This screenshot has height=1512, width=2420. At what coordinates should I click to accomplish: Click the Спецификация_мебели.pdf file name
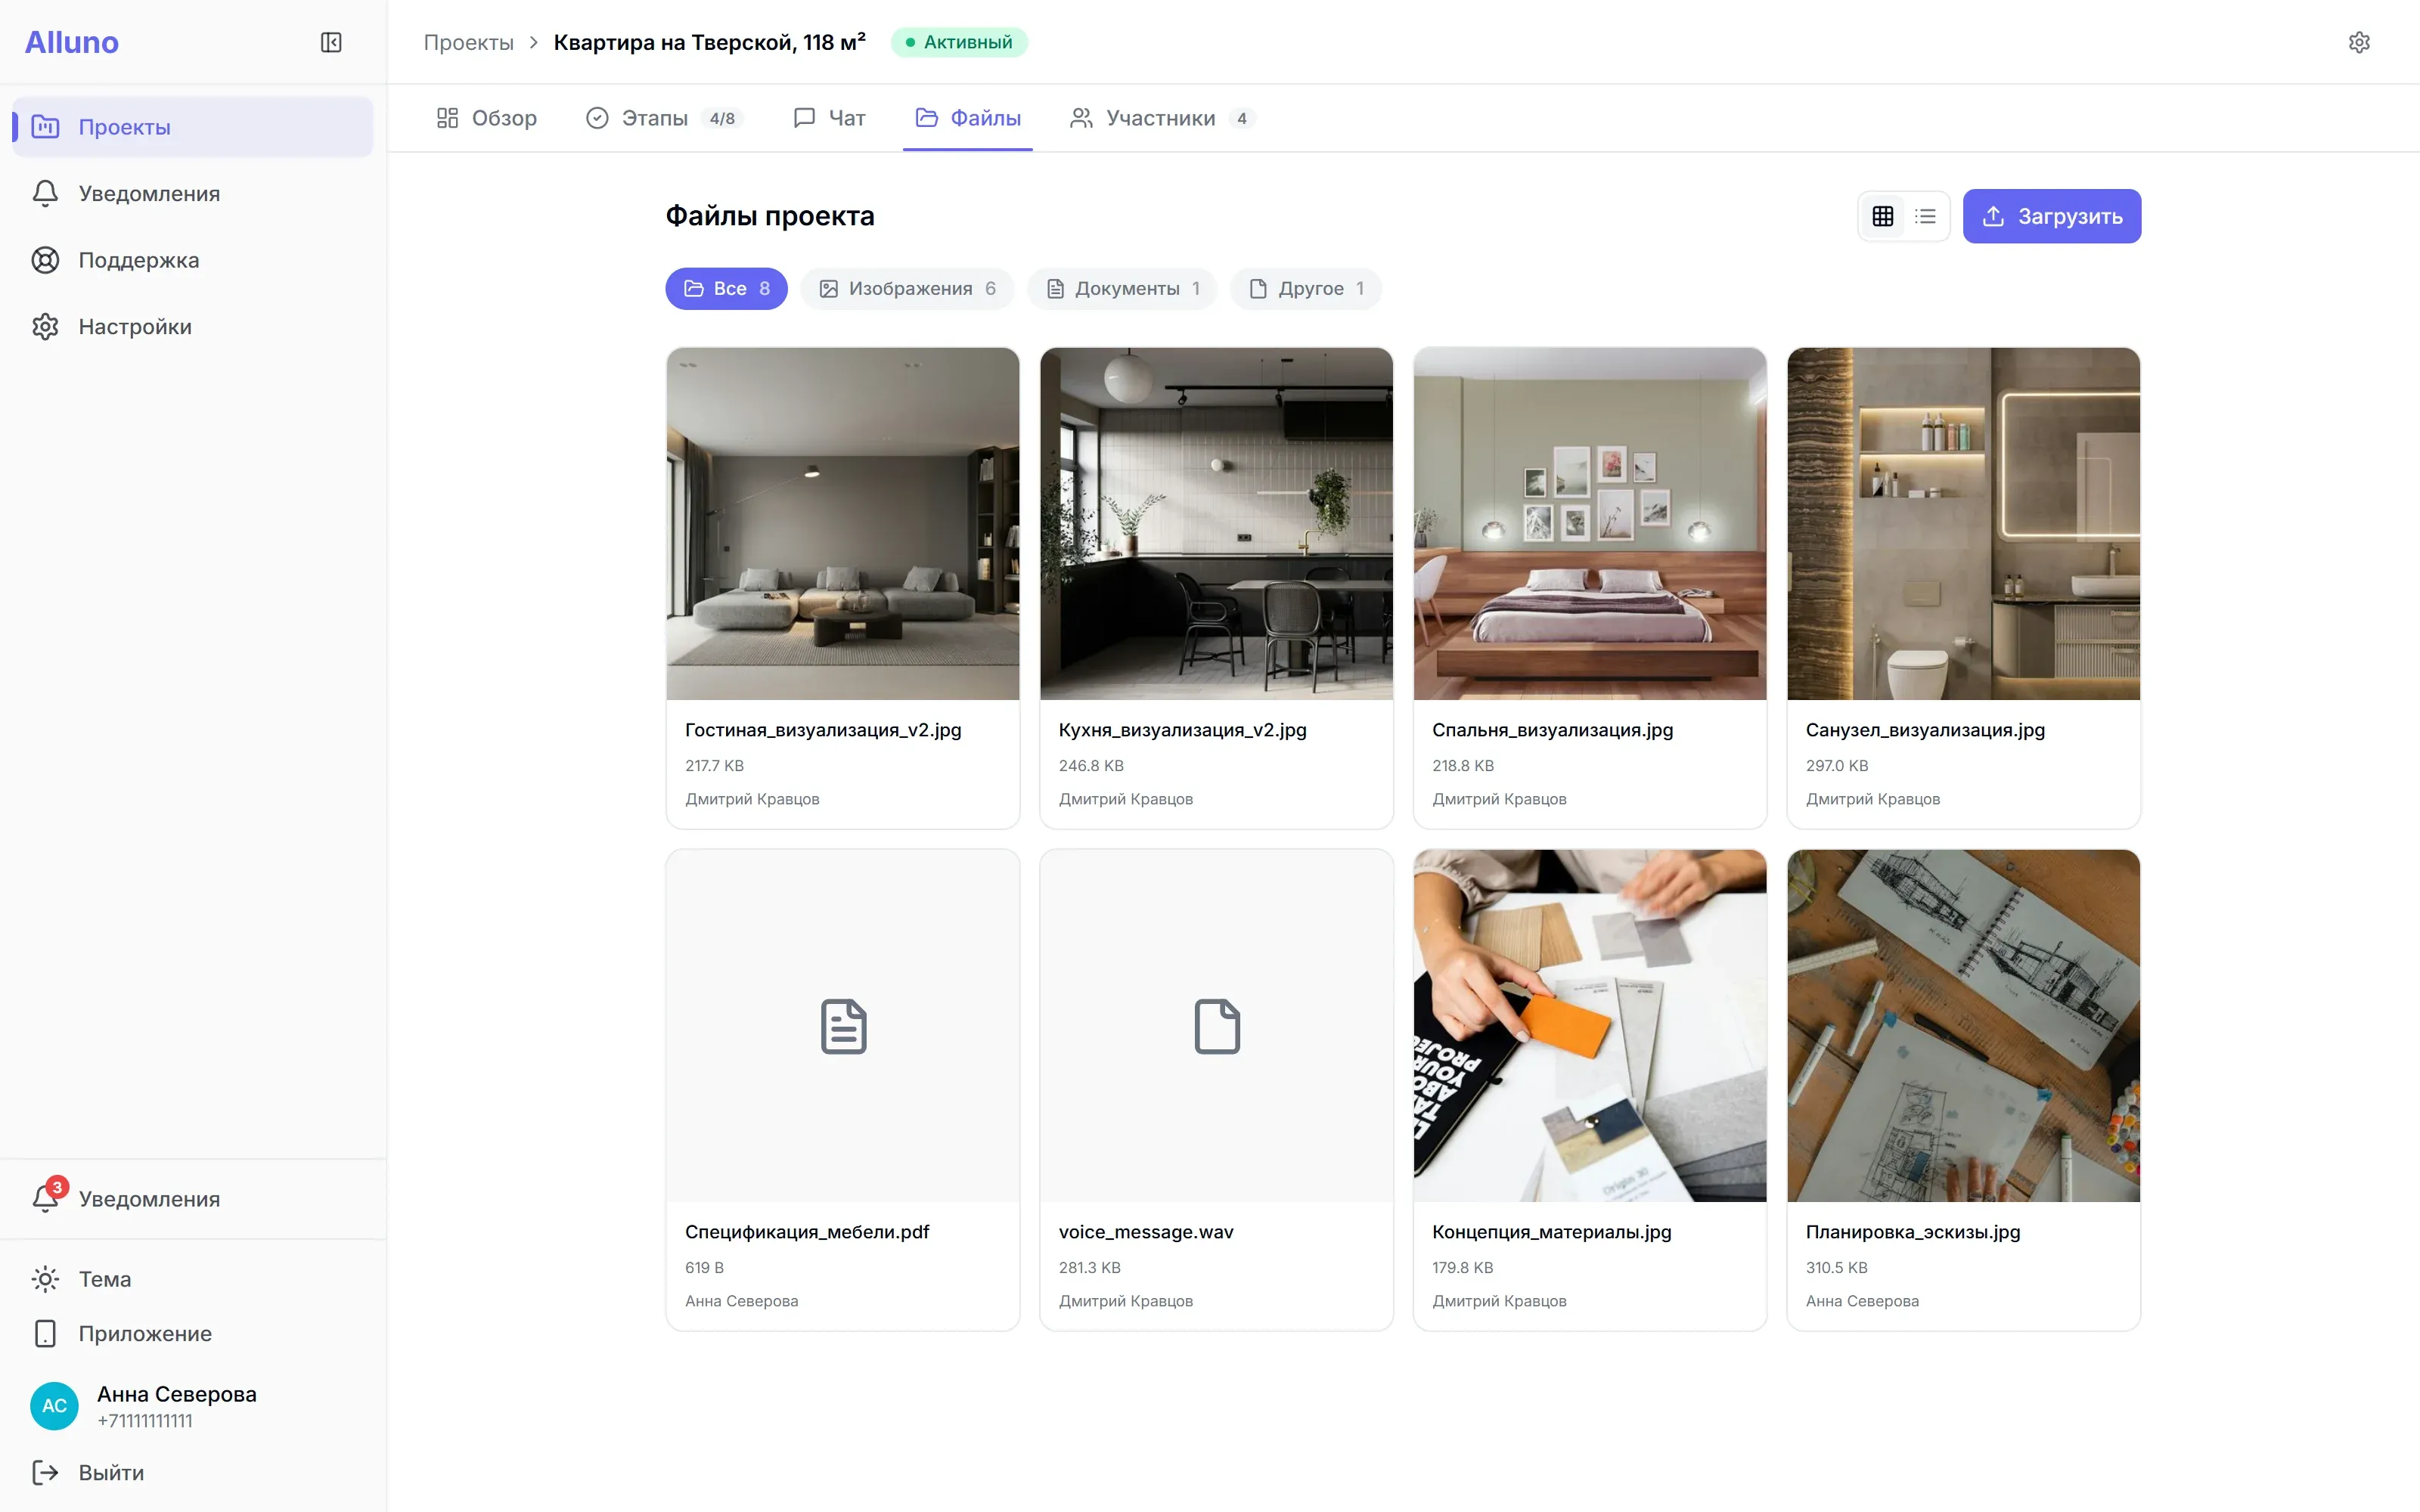pos(807,1232)
